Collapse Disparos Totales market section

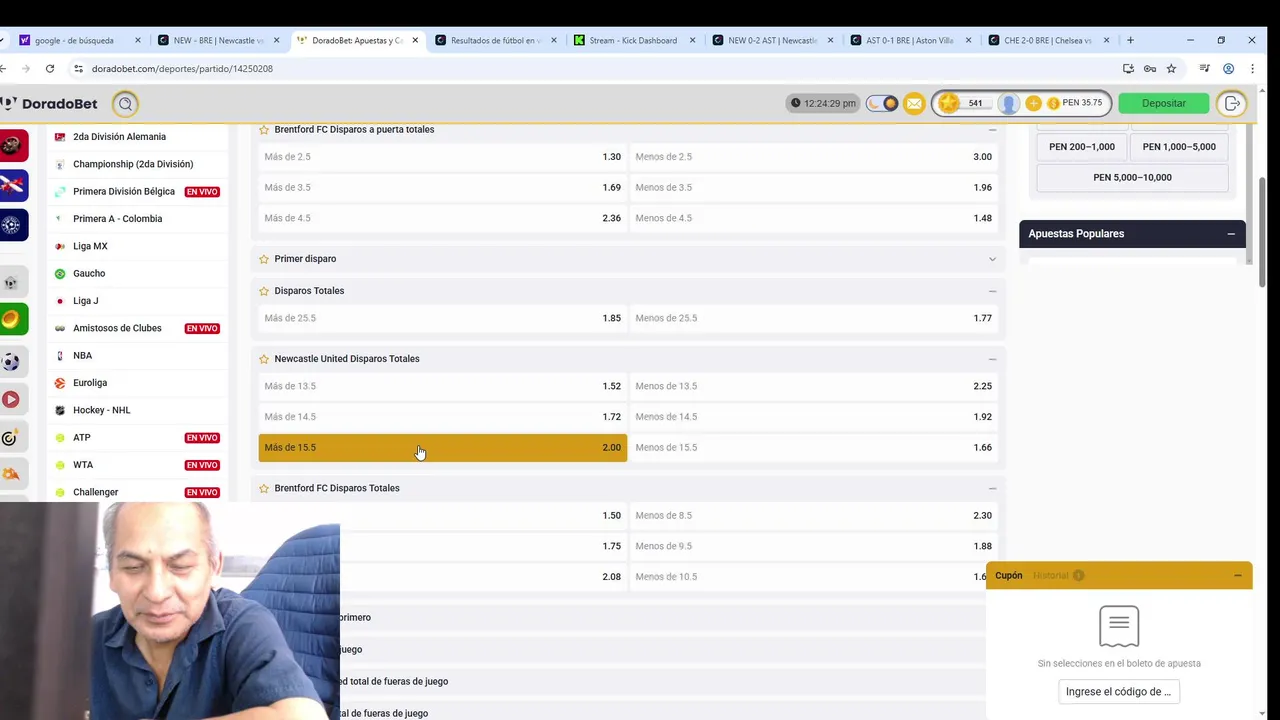[x=992, y=291]
